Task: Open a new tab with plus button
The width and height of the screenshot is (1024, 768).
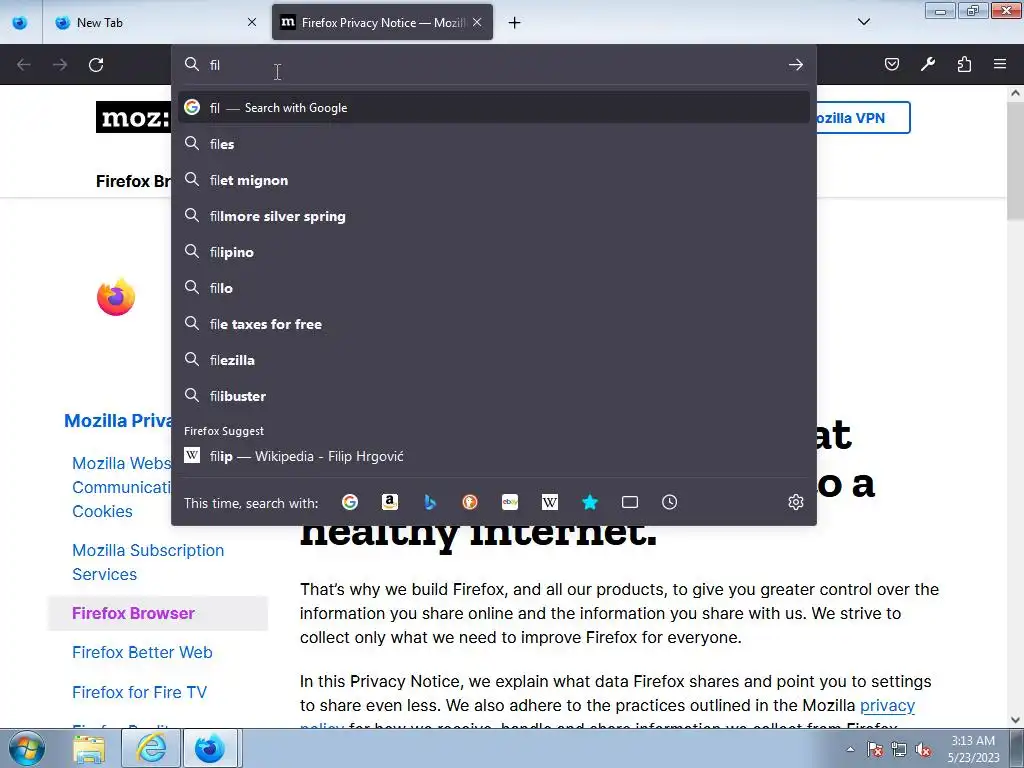Action: [x=515, y=23]
